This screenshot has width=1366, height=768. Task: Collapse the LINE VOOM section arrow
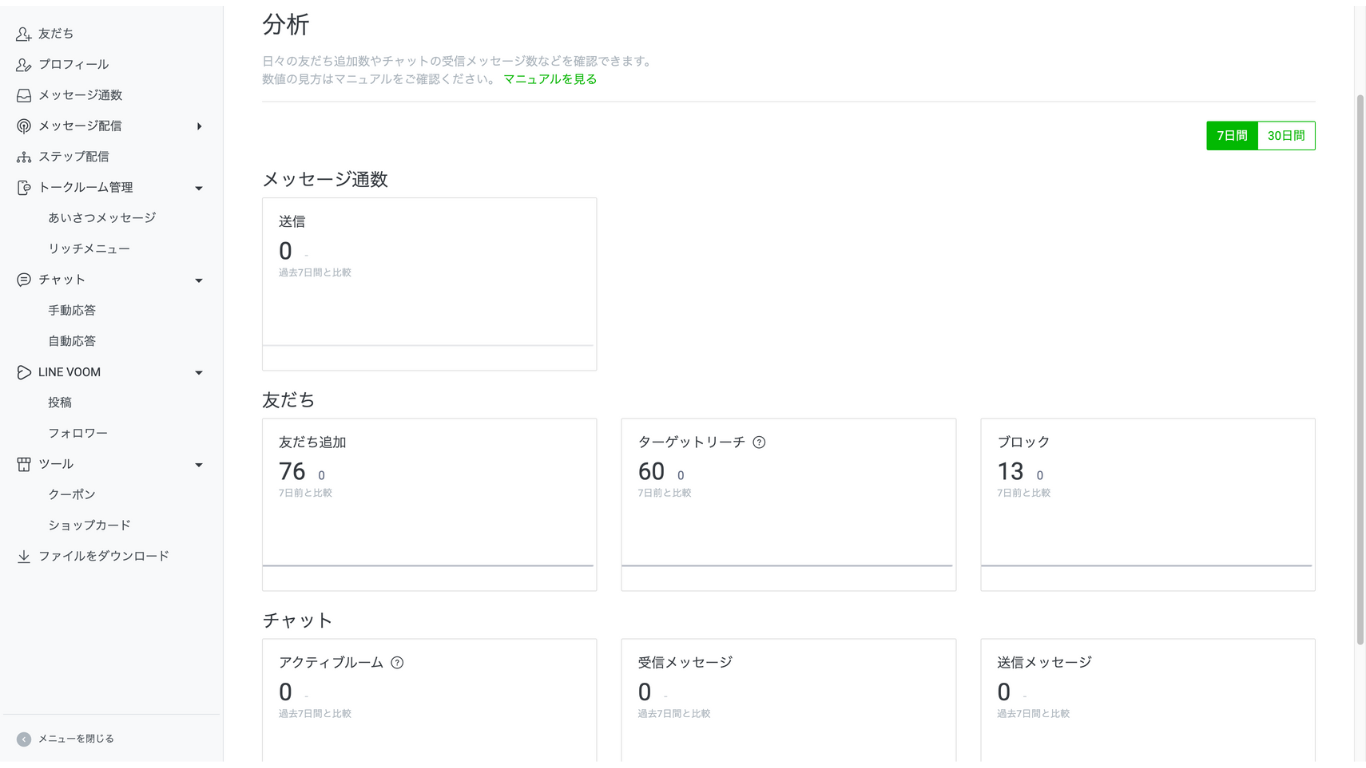click(199, 373)
